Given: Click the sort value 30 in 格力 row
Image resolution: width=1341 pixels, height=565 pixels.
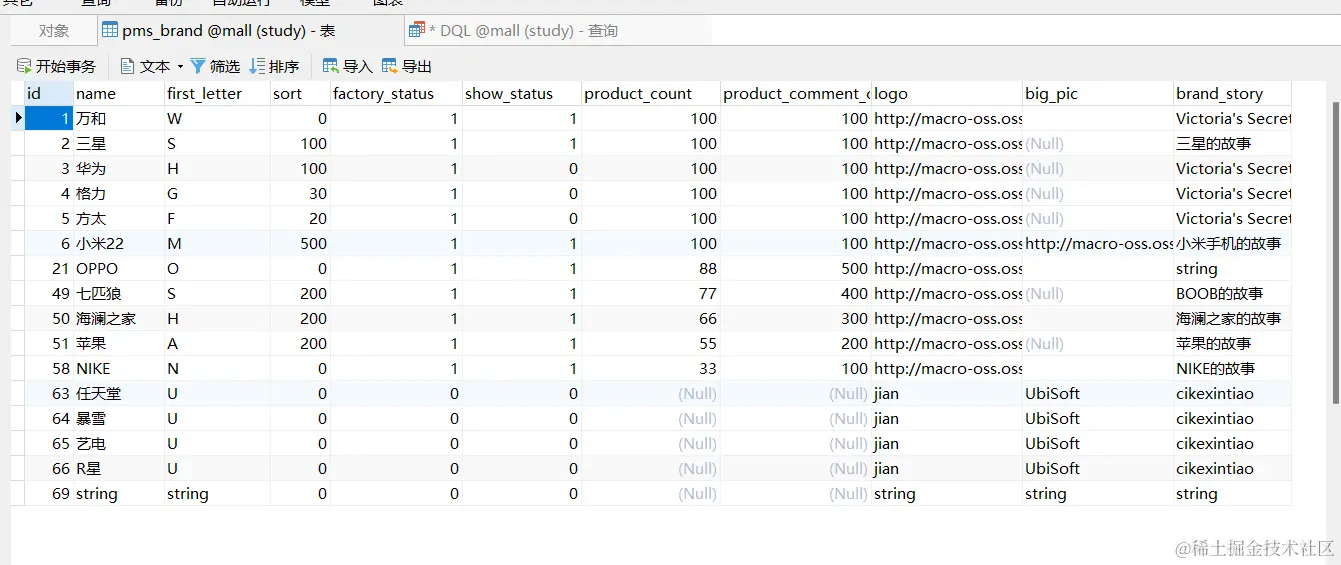Looking at the screenshot, I should [x=300, y=193].
